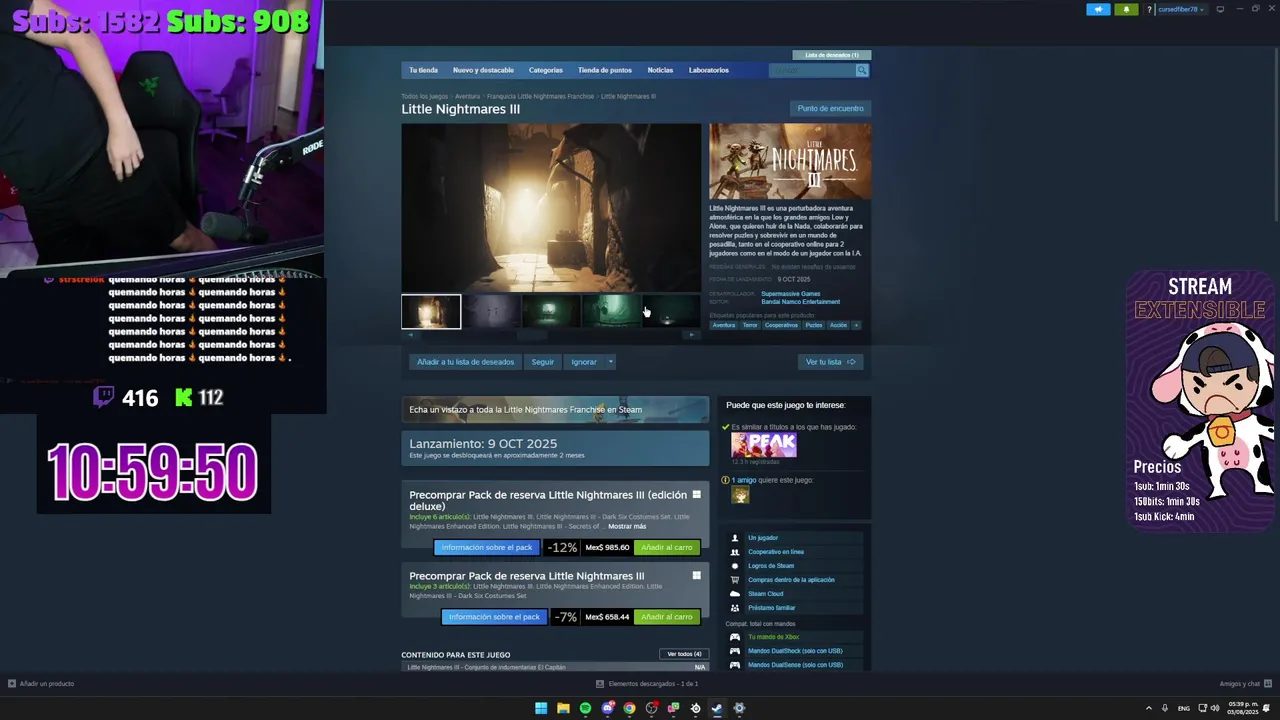Click the thumbnail strip right scroll arrow
Viewport: 1280px width, 720px height.
click(692, 335)
